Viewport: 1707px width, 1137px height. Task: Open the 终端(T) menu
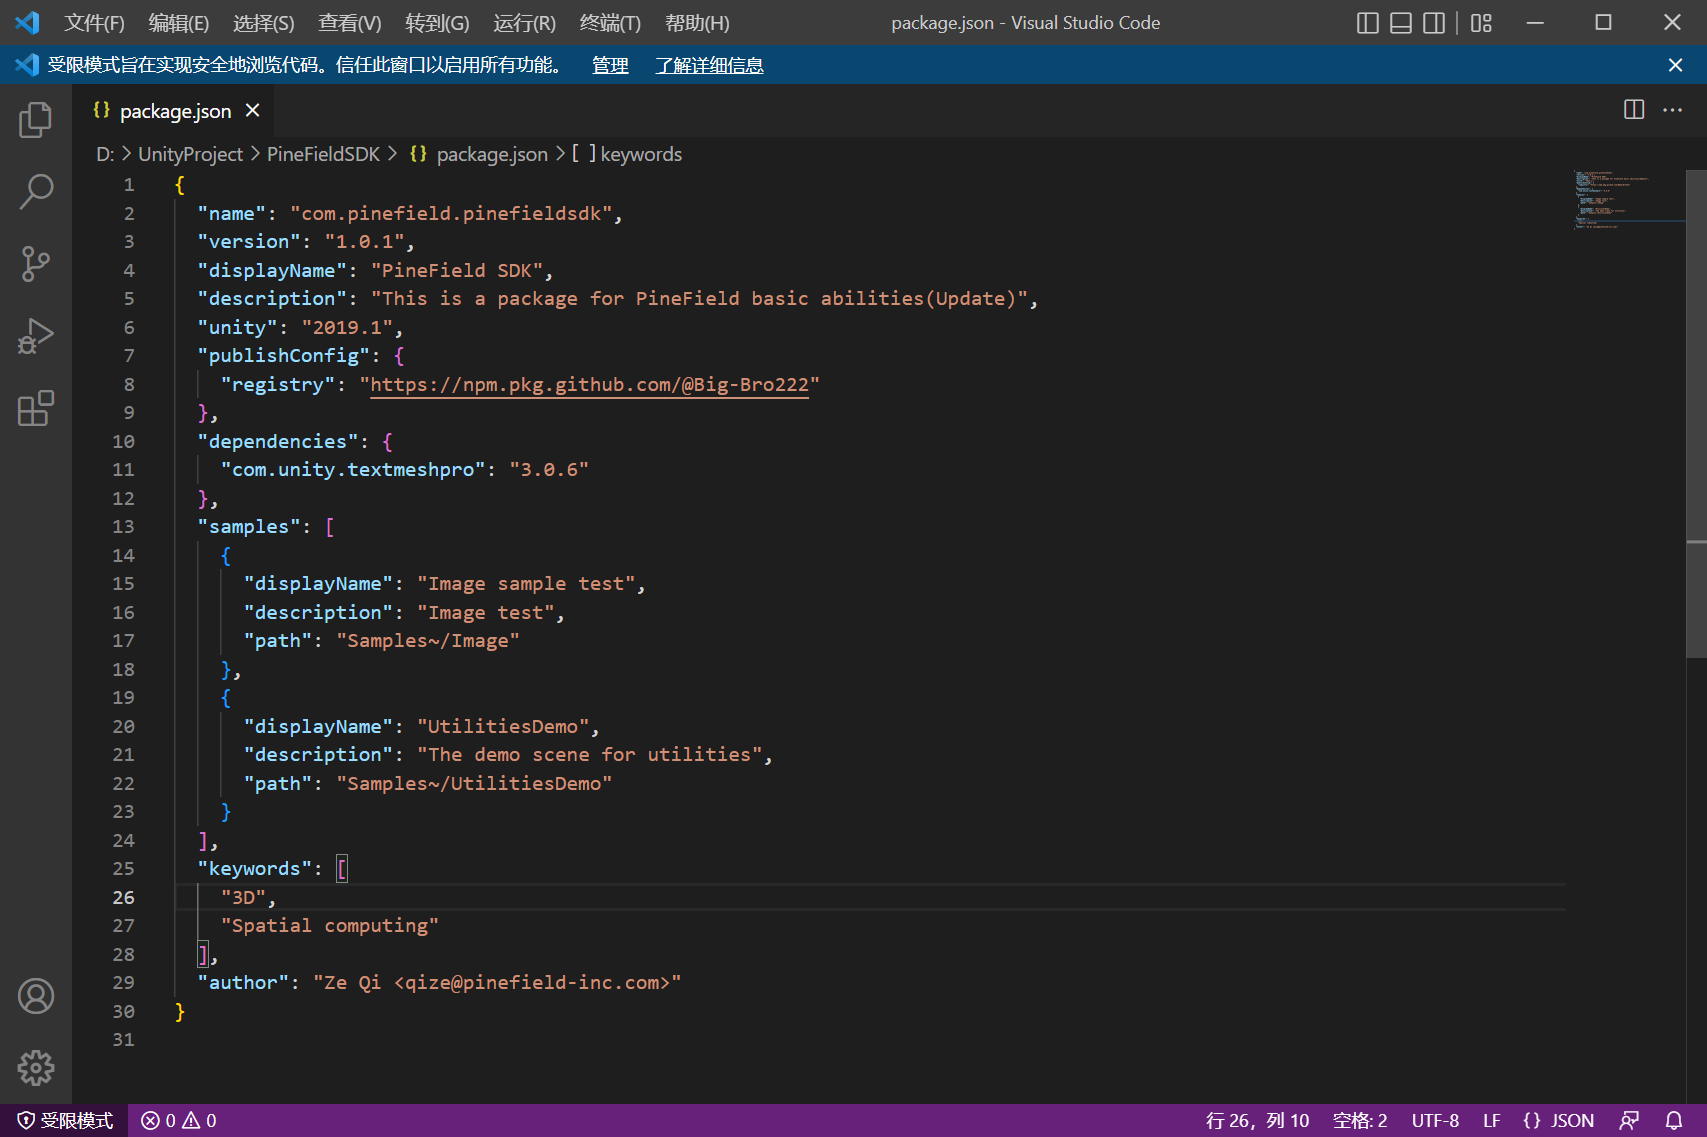click(x=610, y=23)
